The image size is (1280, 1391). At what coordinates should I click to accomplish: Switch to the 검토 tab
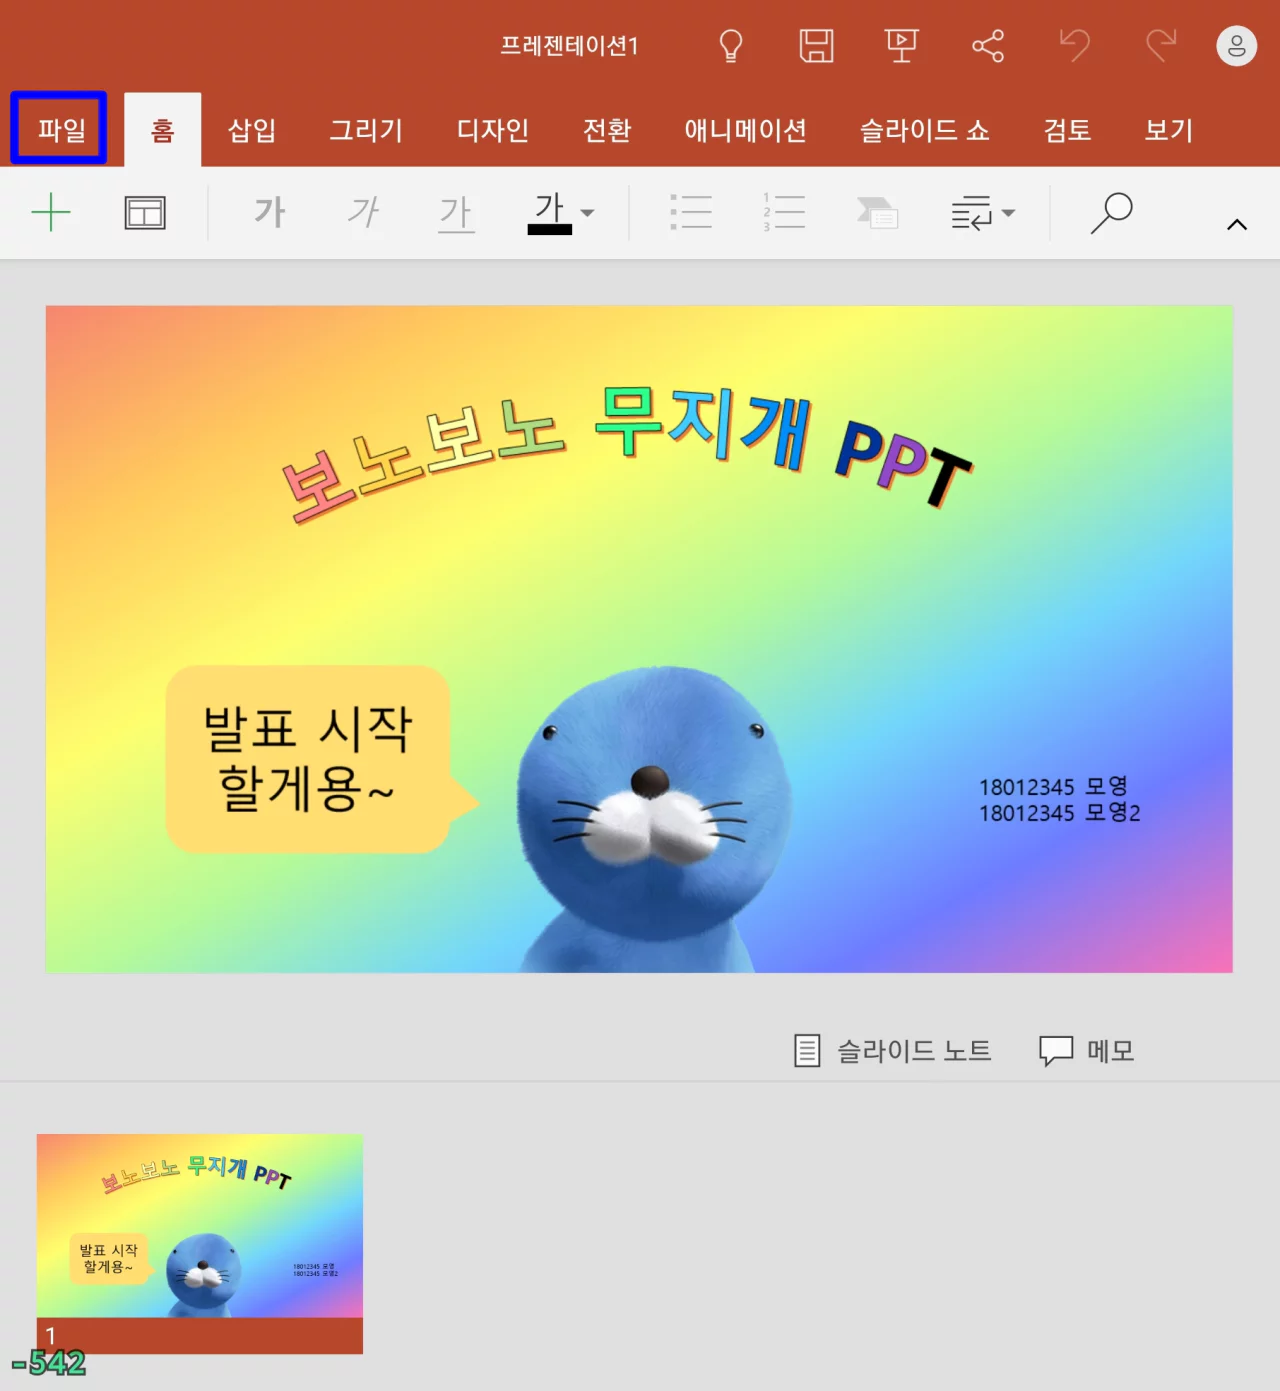pos(1067,130)
